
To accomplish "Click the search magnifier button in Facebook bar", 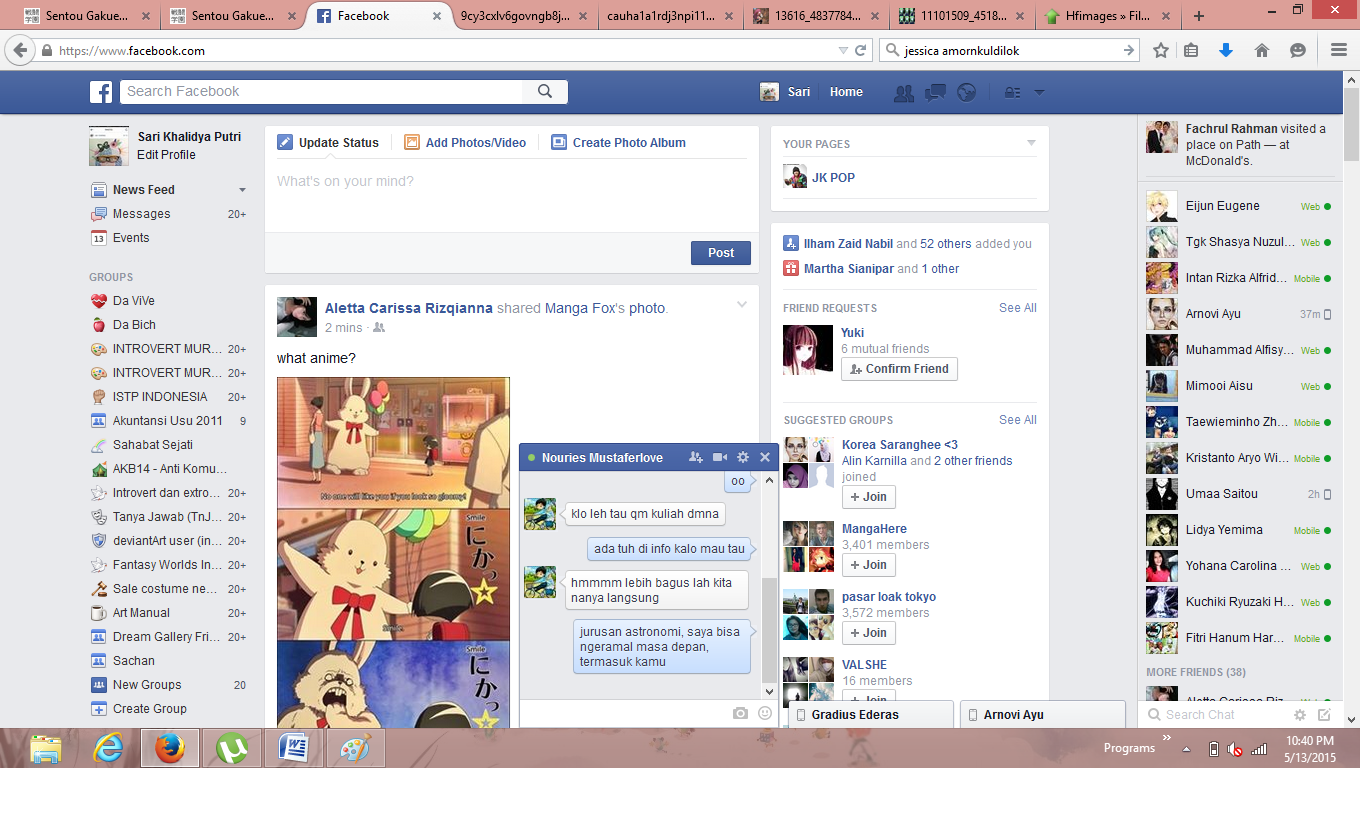I will (545, 92).
